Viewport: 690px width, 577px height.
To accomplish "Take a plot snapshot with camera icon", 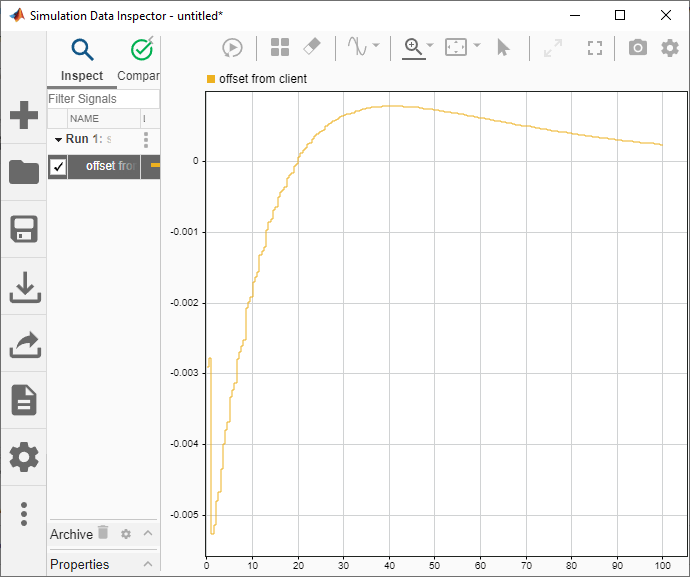I will [x=637, y=47].
